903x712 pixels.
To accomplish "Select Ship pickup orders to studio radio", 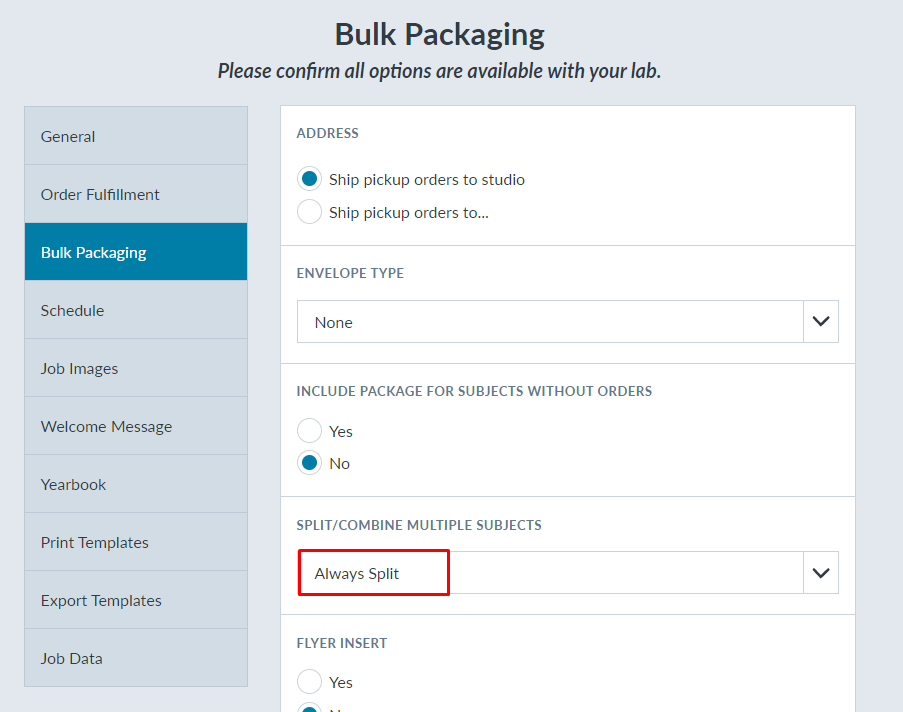I will click(309, 179).
